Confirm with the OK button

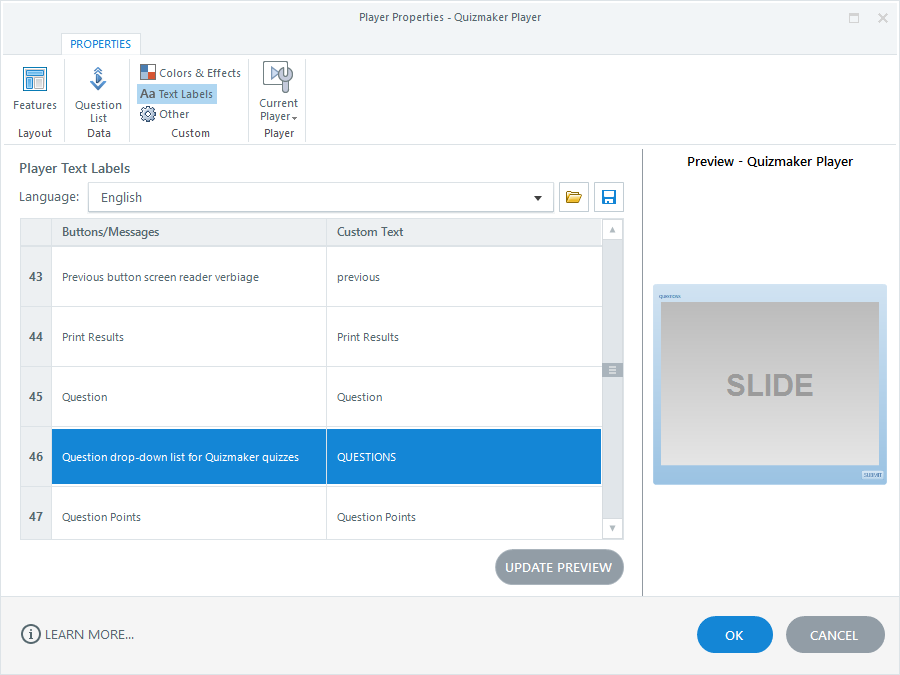(734, 635)
